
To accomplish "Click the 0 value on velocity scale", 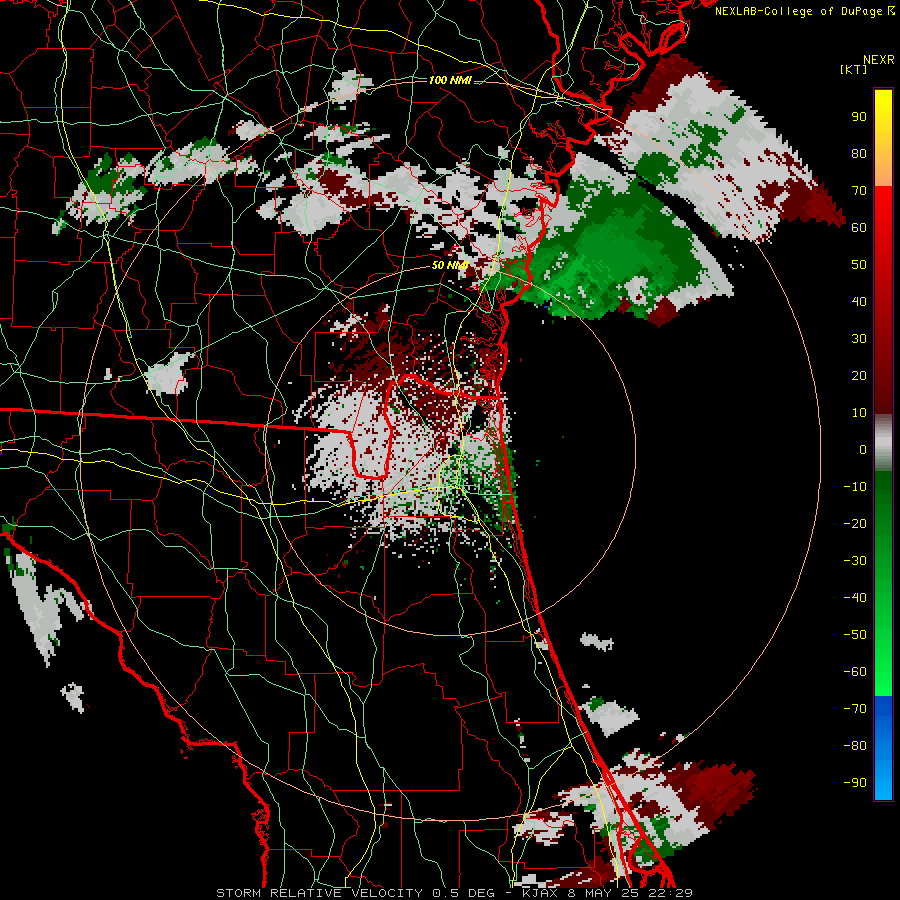I will pyautogui.click(x=863, y=450).
